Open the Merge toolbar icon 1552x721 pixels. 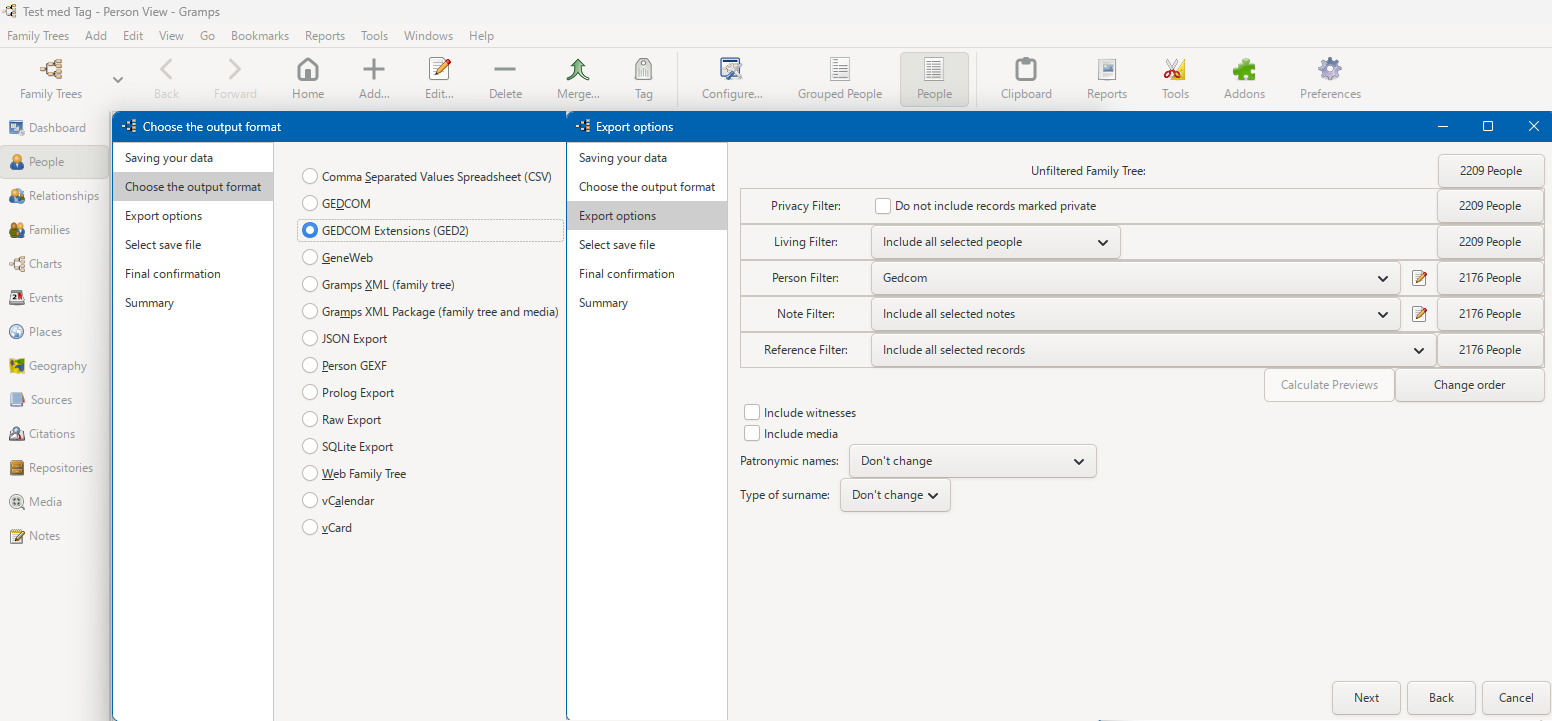578,69
